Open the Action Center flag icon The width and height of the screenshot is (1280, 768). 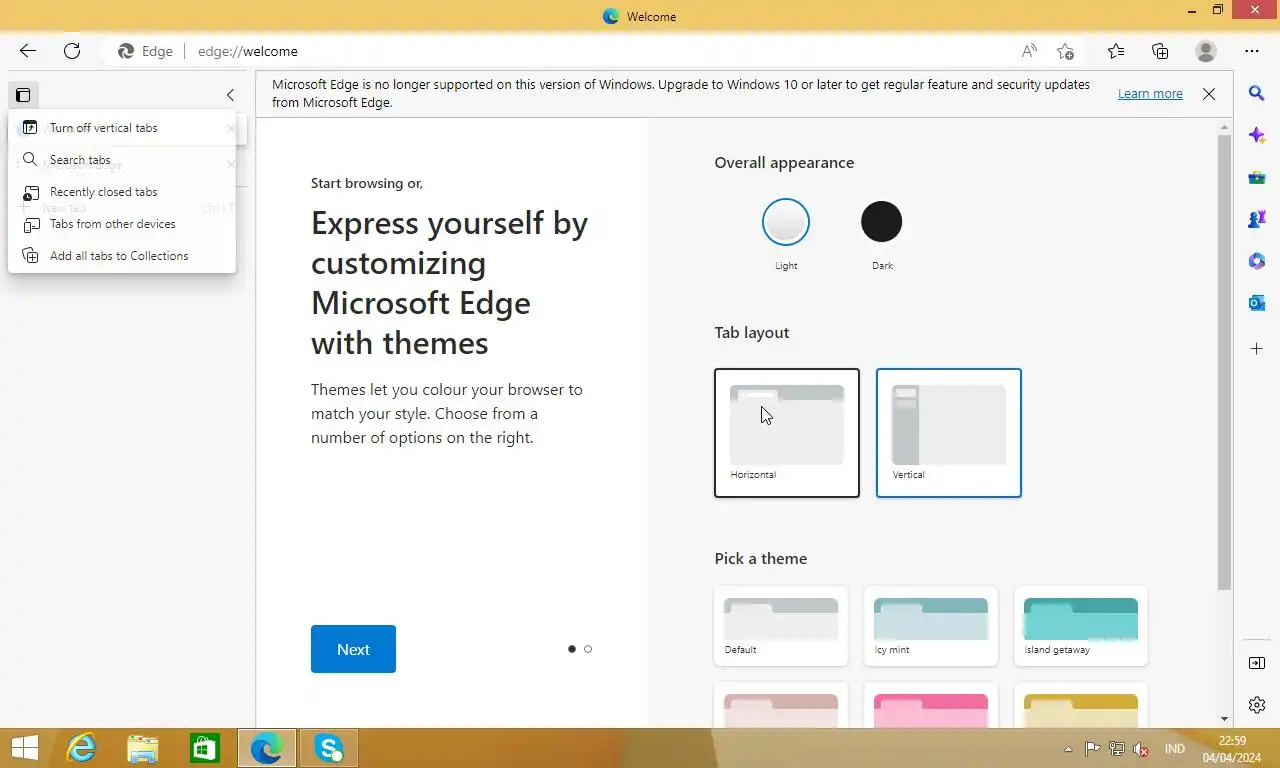coord(1092,749)
